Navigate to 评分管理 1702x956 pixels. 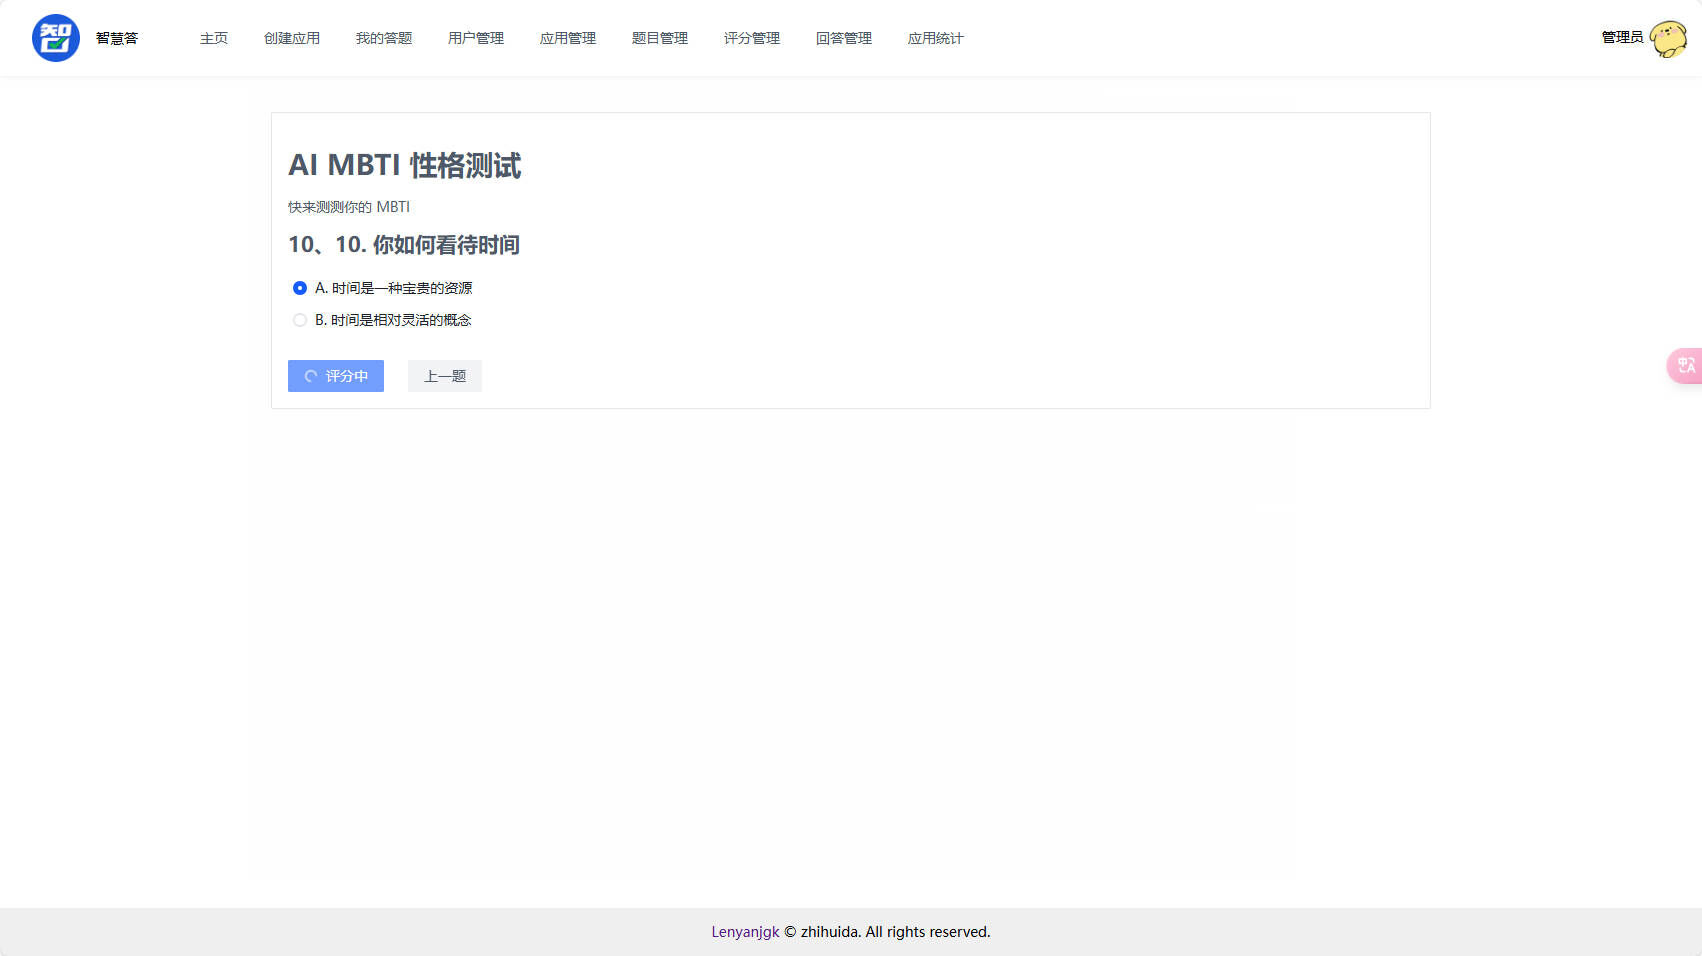[x=751, y=38]
